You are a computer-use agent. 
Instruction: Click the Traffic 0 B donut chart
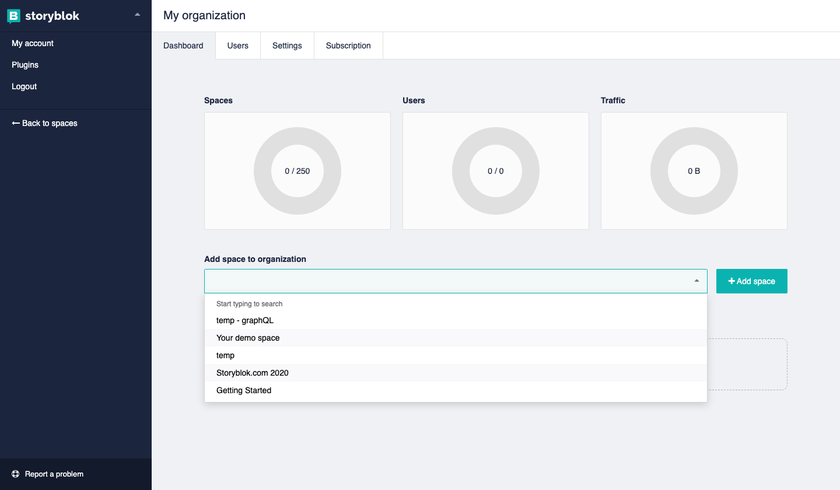point(694,171)
